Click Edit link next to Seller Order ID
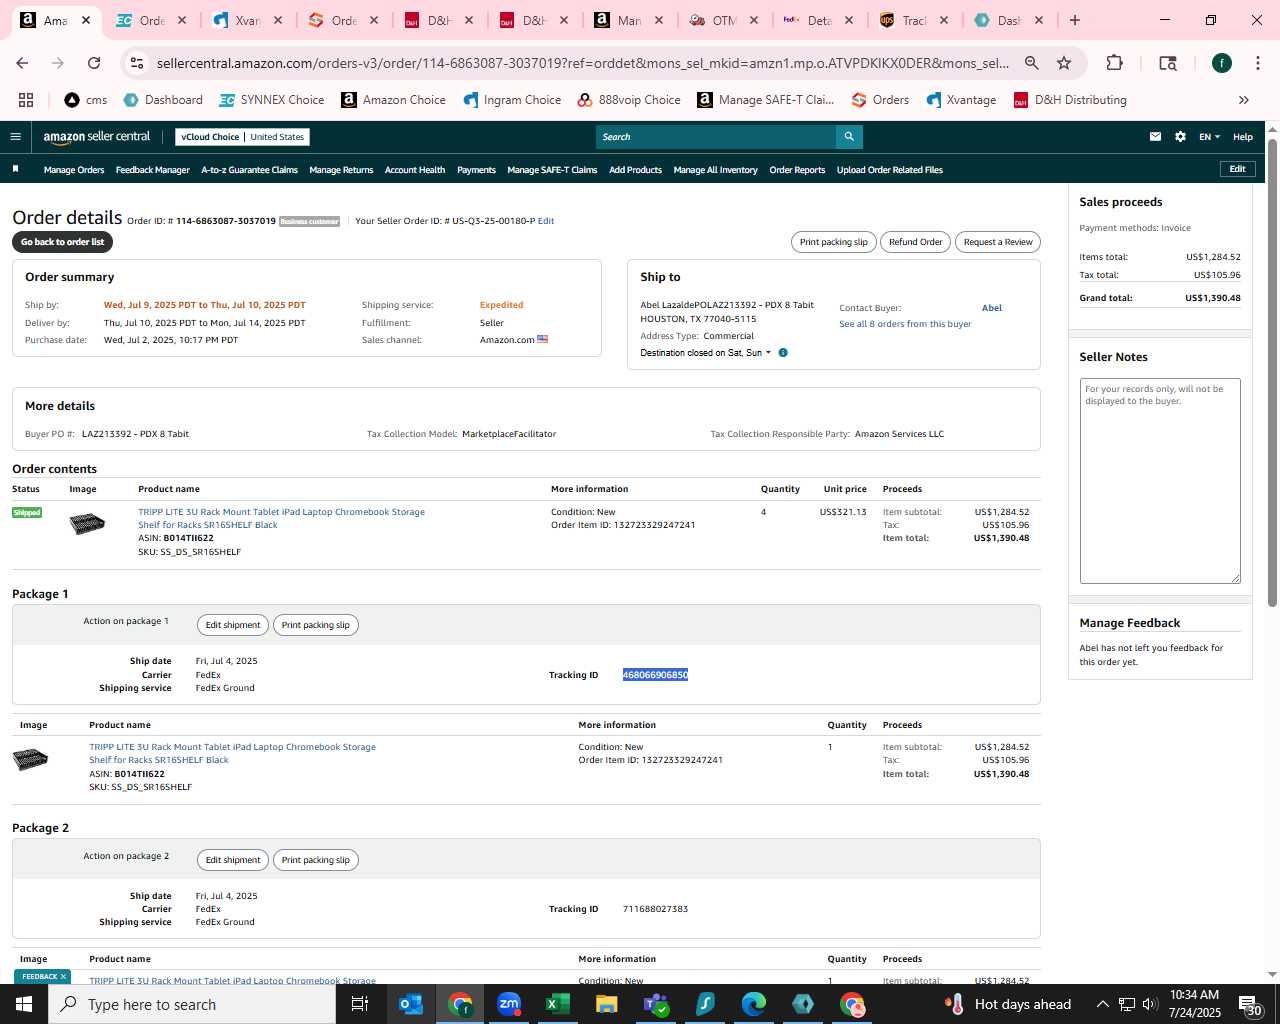 tap(546, 221)
